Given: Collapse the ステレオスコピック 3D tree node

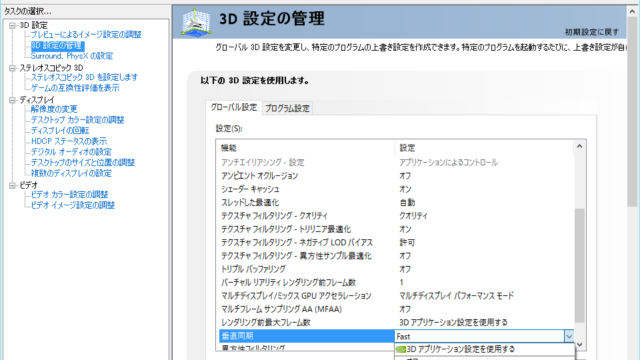Looking at the screenshot, I should pyautogui.click(x=12, y=68).
